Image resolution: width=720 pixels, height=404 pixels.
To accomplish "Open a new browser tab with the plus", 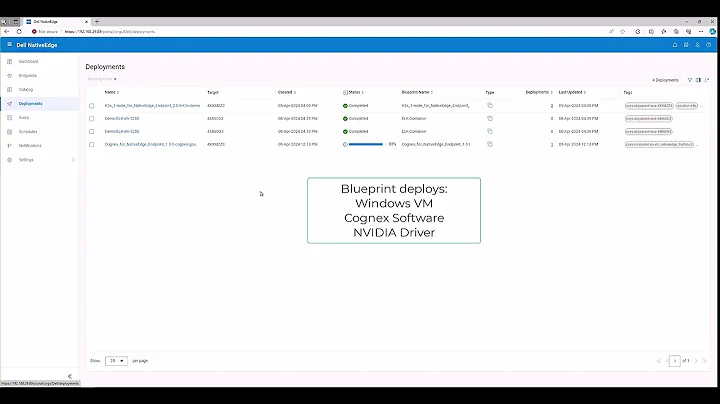I will [96, 22].
